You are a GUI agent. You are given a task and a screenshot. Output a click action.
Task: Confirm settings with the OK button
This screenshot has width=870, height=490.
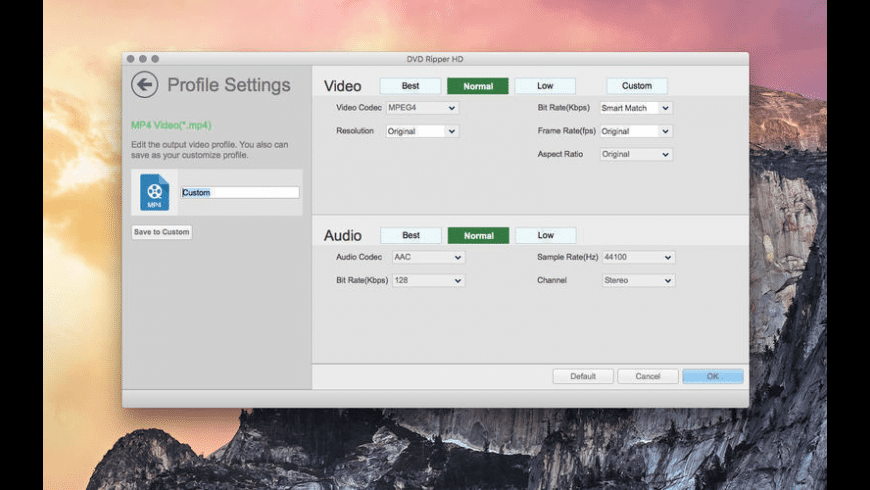pos(712,376)
